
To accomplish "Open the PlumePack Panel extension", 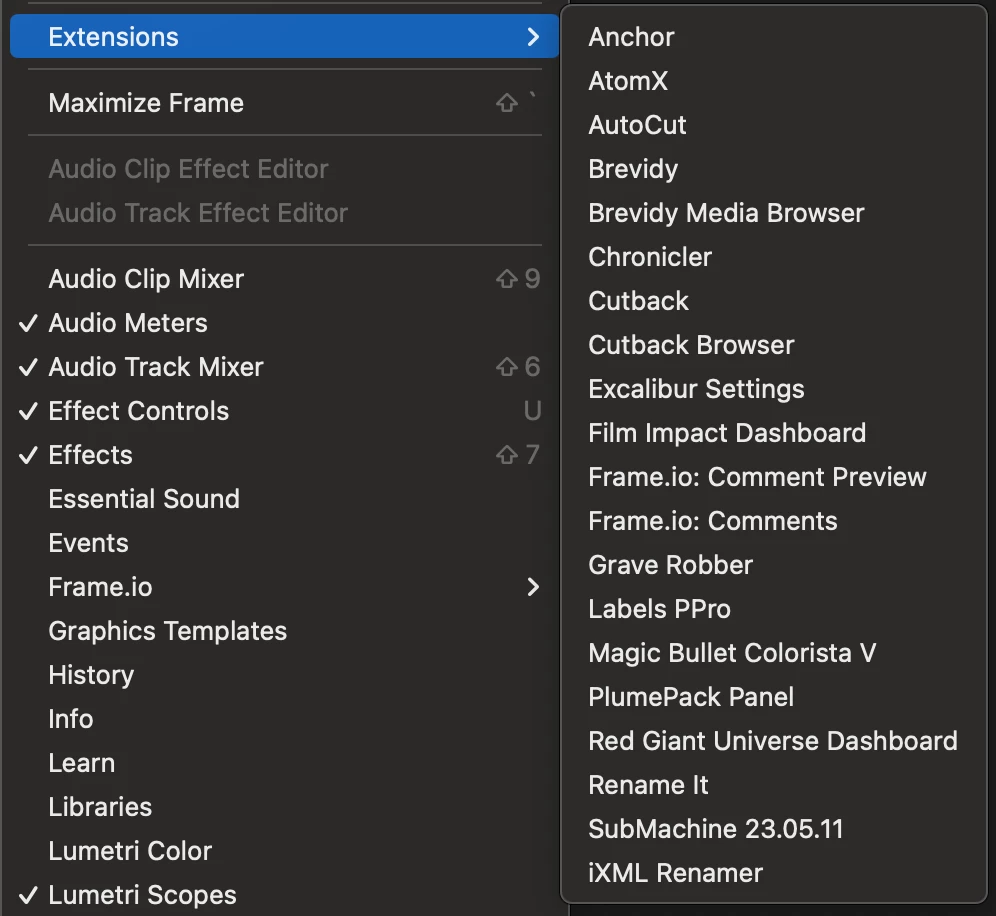I will pos(774,697).
